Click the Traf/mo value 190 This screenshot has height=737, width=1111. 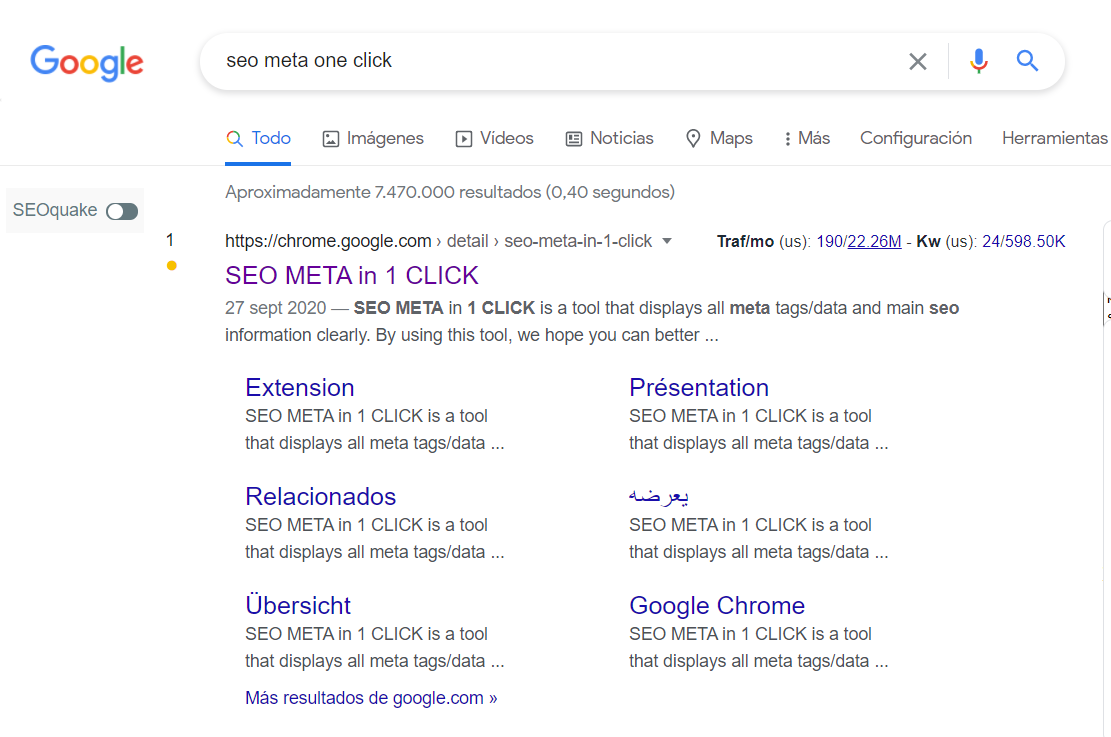click(x=829, y=242)
